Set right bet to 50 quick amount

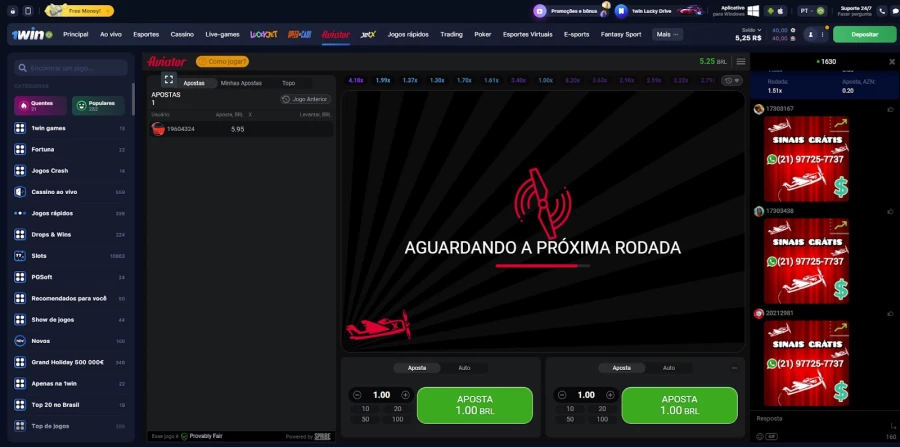570,419
